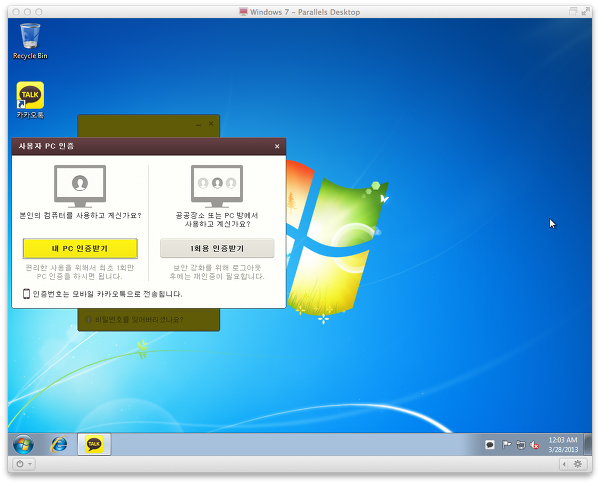The image size is (600, 484).
Task: Select the KakaoTalk desktop shortcut icon
Action: (30, 100)
